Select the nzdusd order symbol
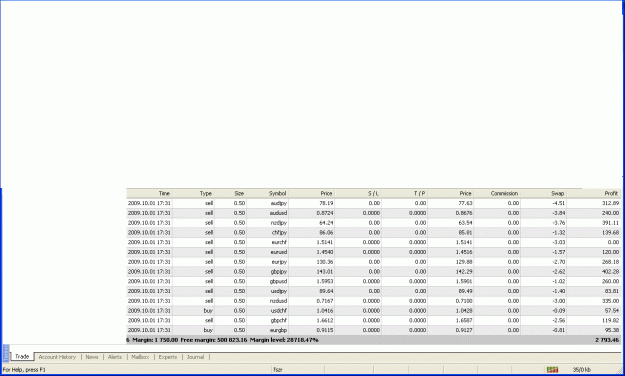This screenshot has height=376, width=625. pyautogui.click(x=278, y=301)
